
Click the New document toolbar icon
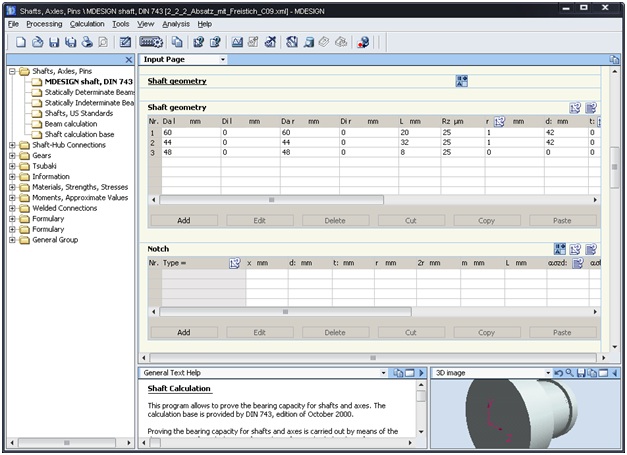(21, 43)
